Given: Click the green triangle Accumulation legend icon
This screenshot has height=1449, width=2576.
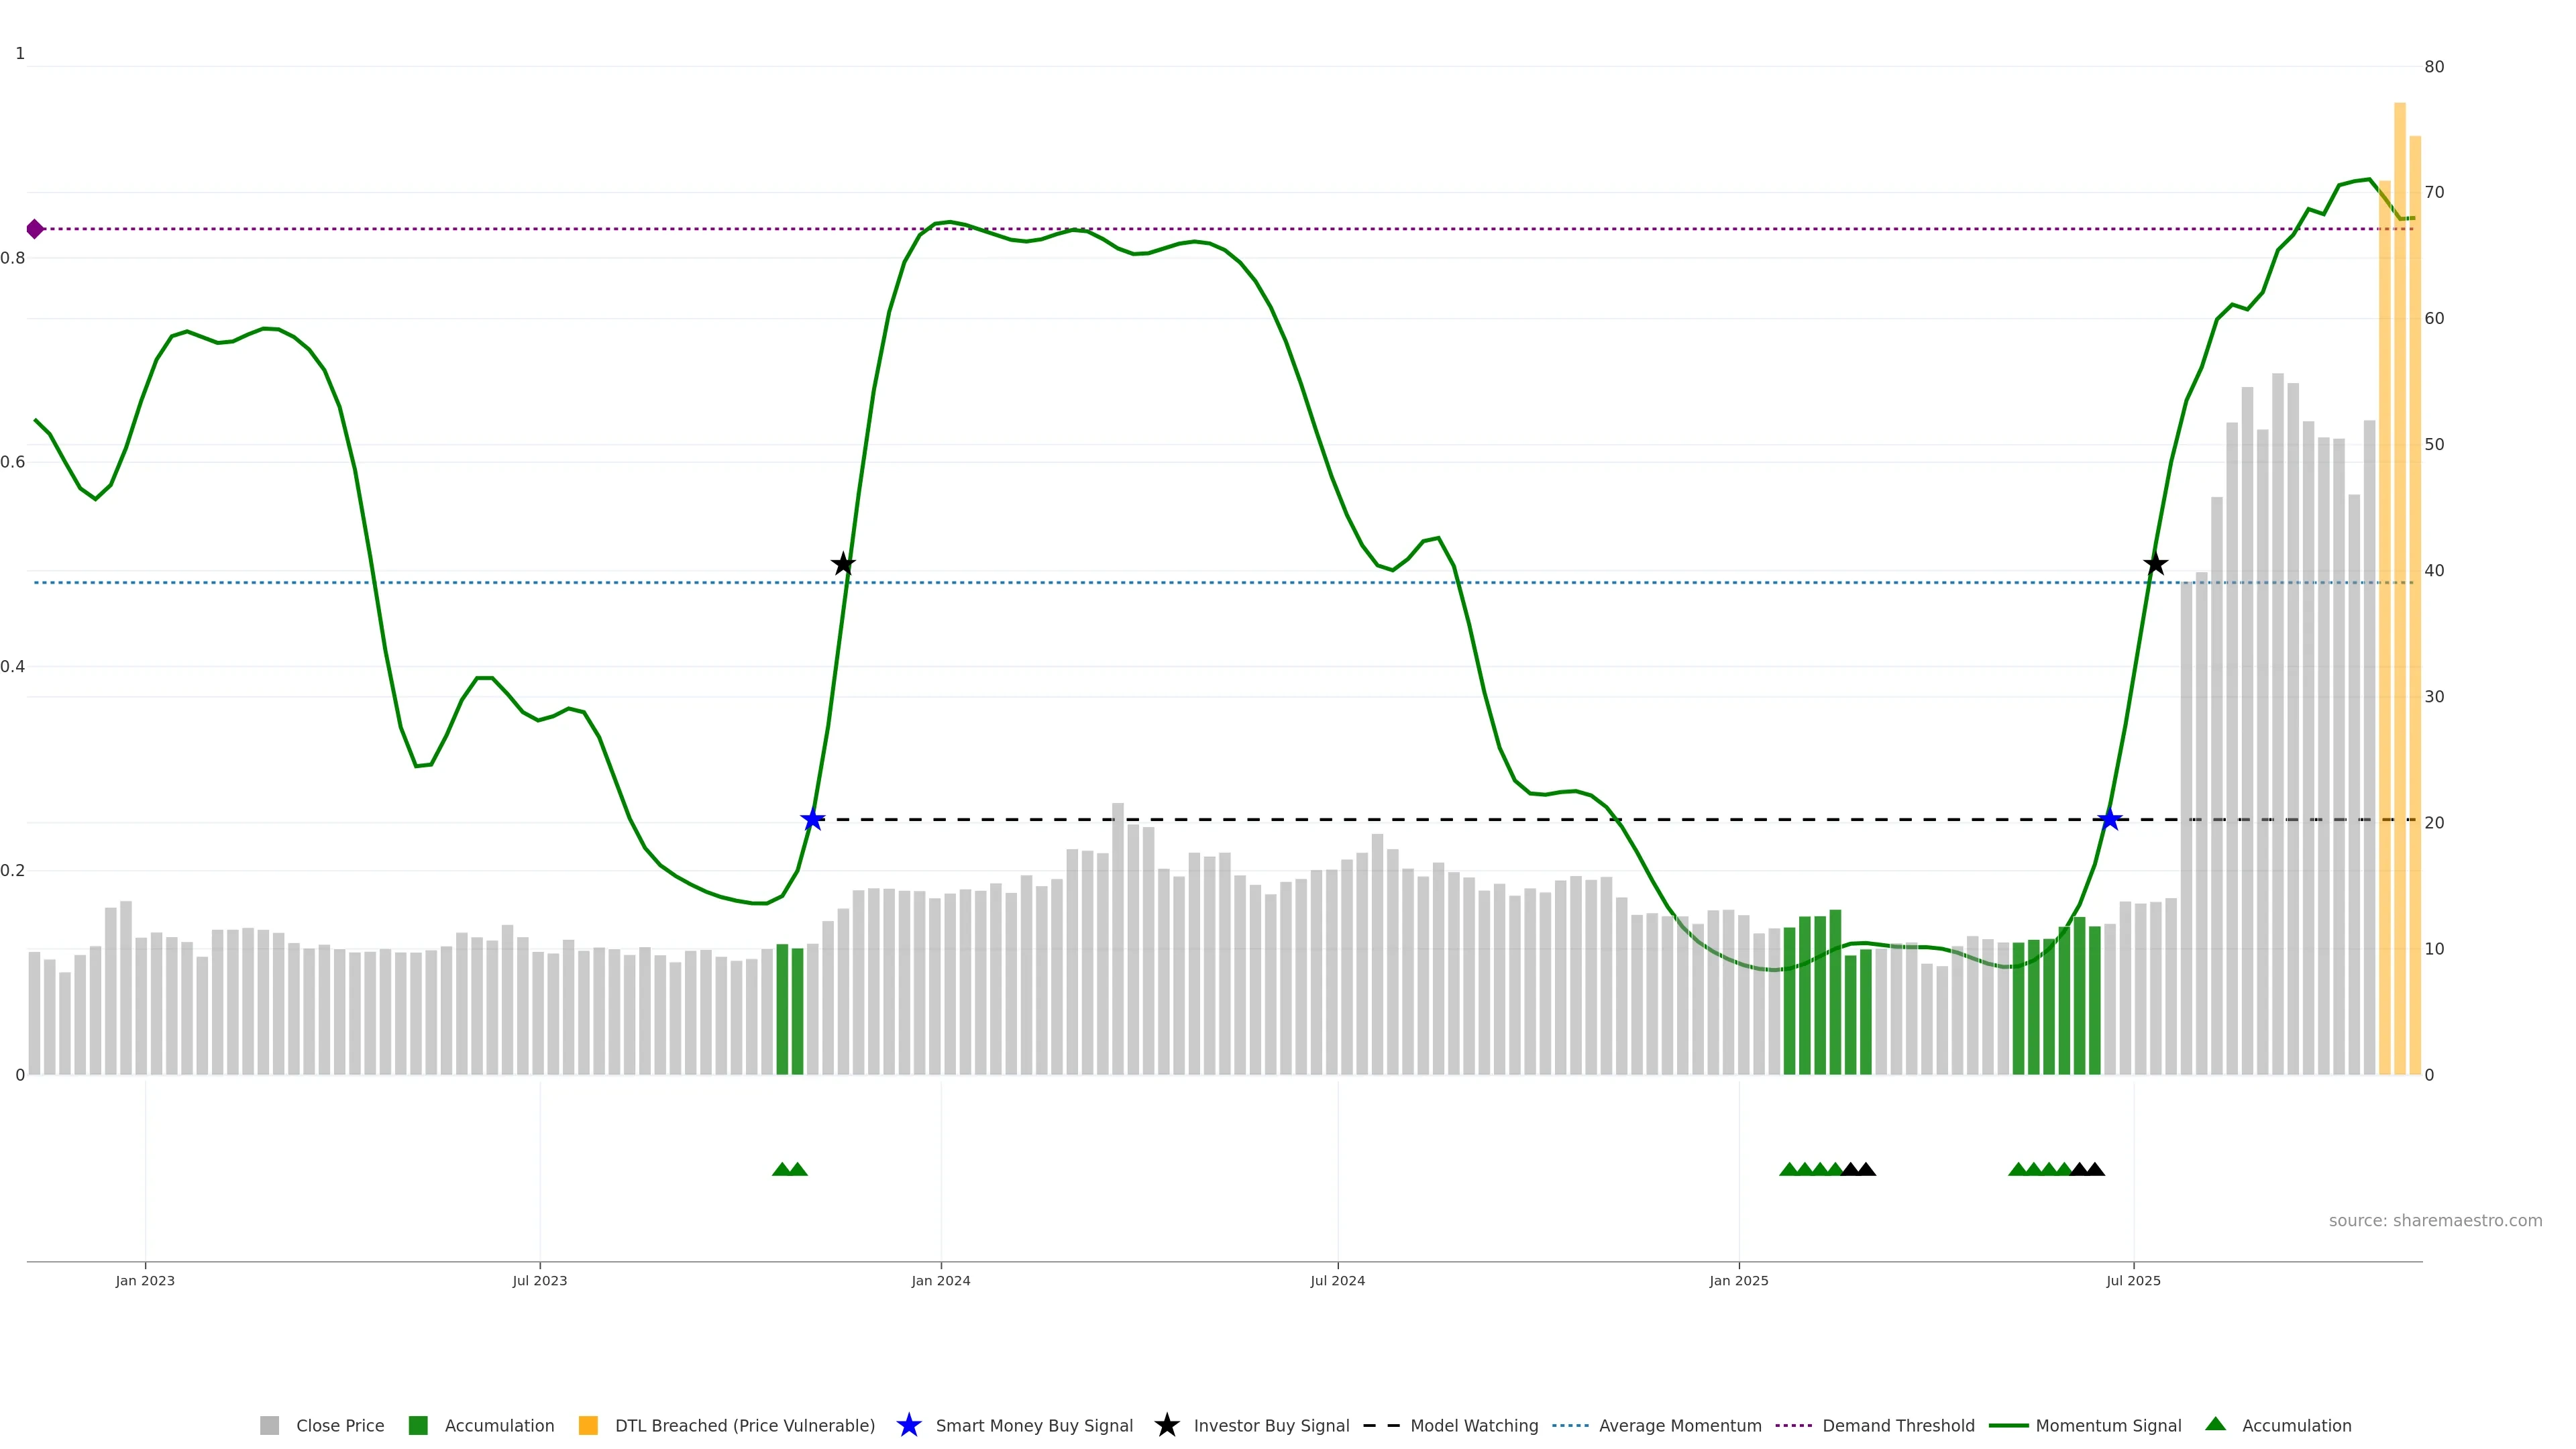Looking at the screenshot, I should click(2215, 1424).
